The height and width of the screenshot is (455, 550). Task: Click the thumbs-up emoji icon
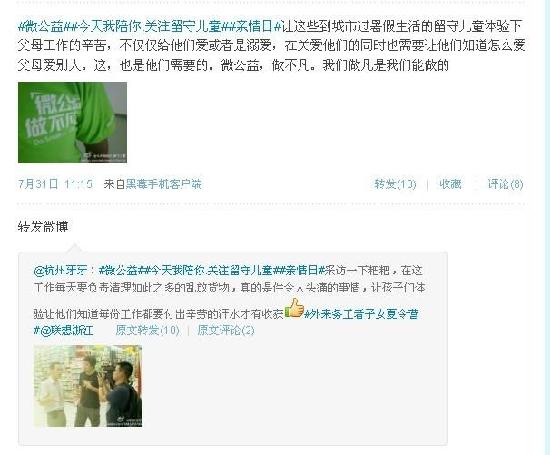(x=294, y=308)
